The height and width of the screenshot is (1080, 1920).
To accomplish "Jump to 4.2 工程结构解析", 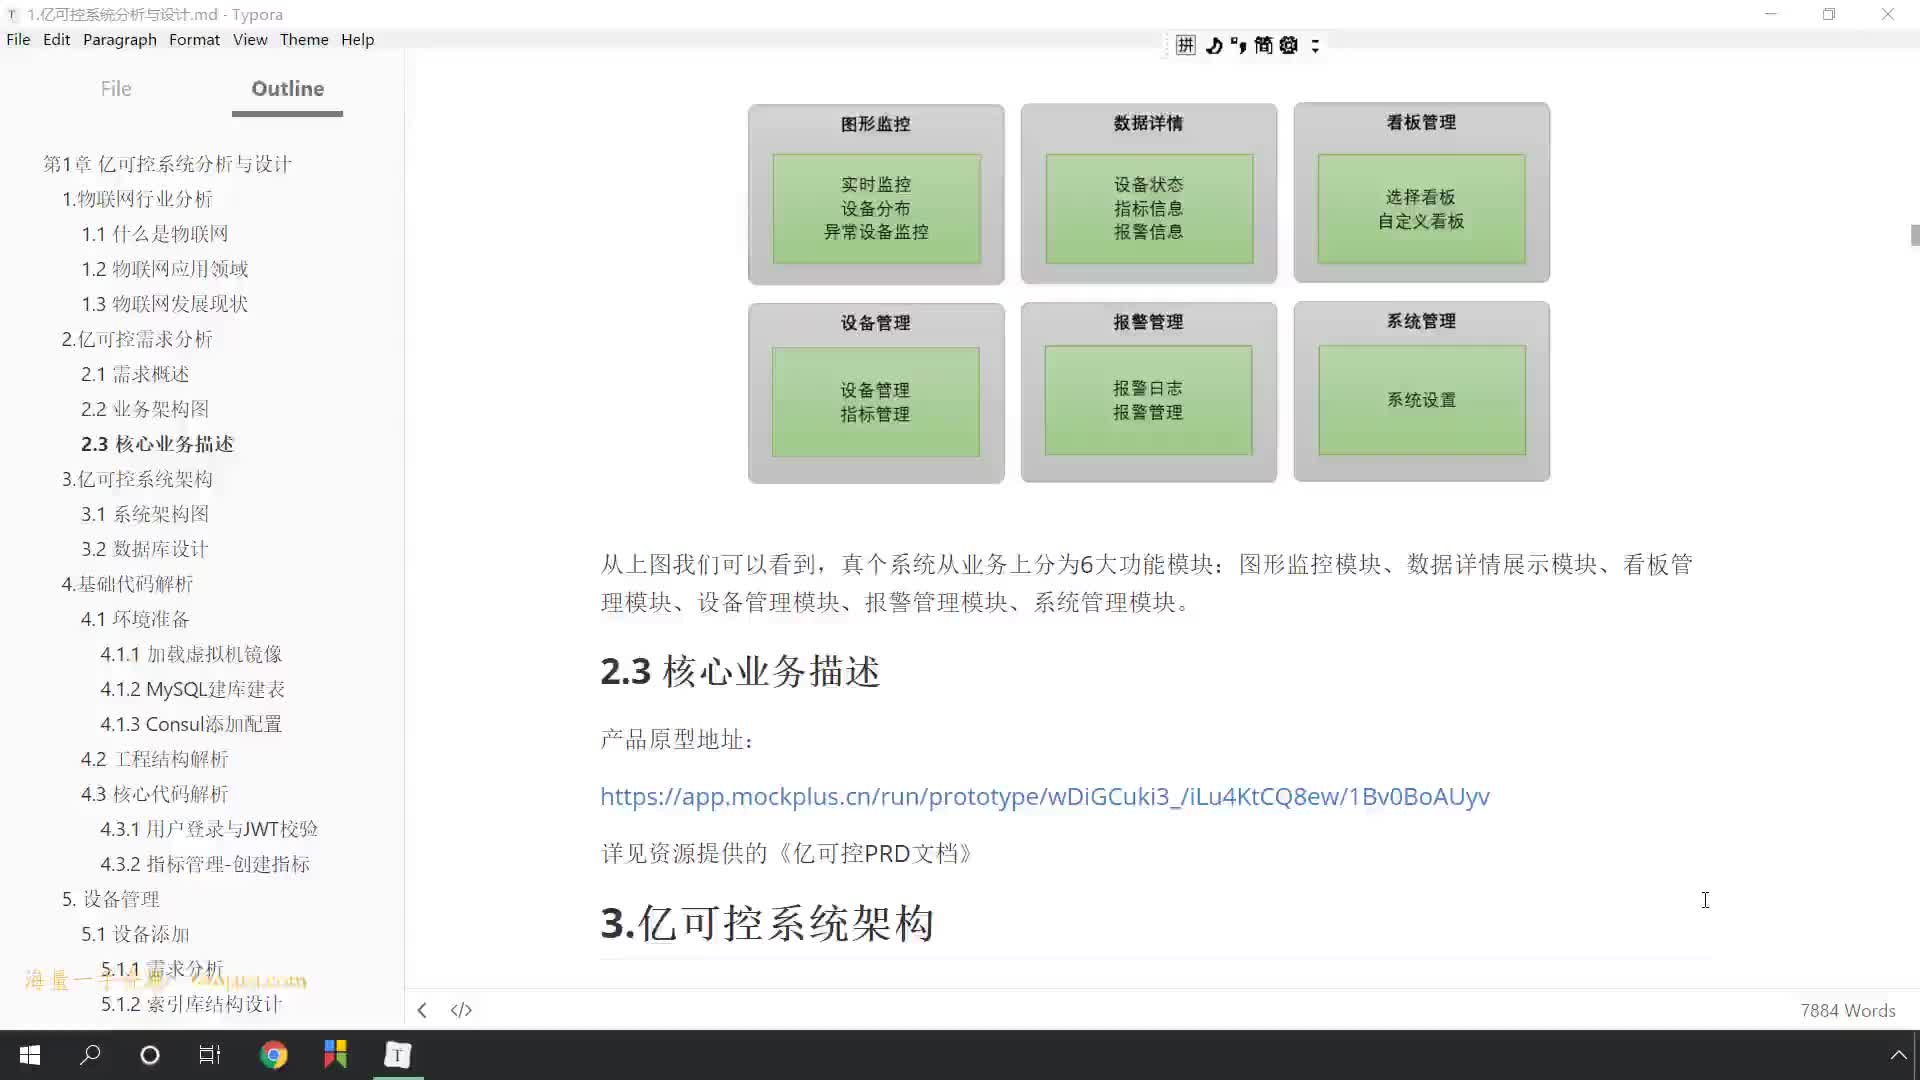I will click(x=155, y=759).
